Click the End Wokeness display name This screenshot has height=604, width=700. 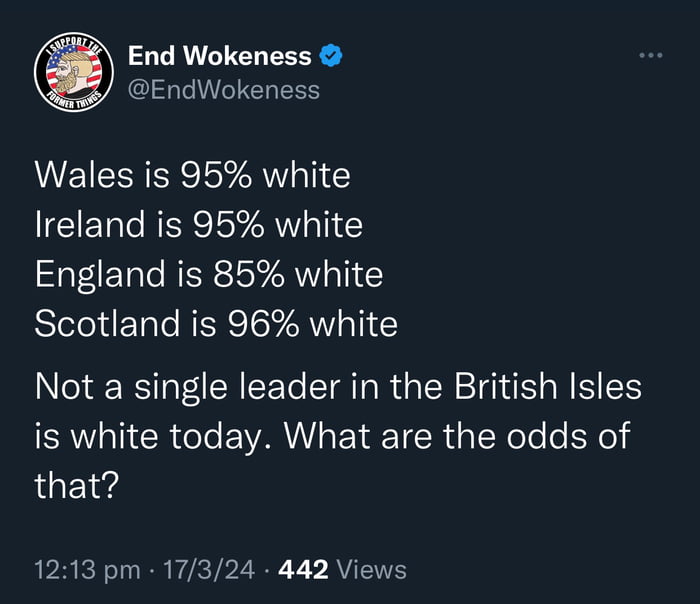click(220, 57)
